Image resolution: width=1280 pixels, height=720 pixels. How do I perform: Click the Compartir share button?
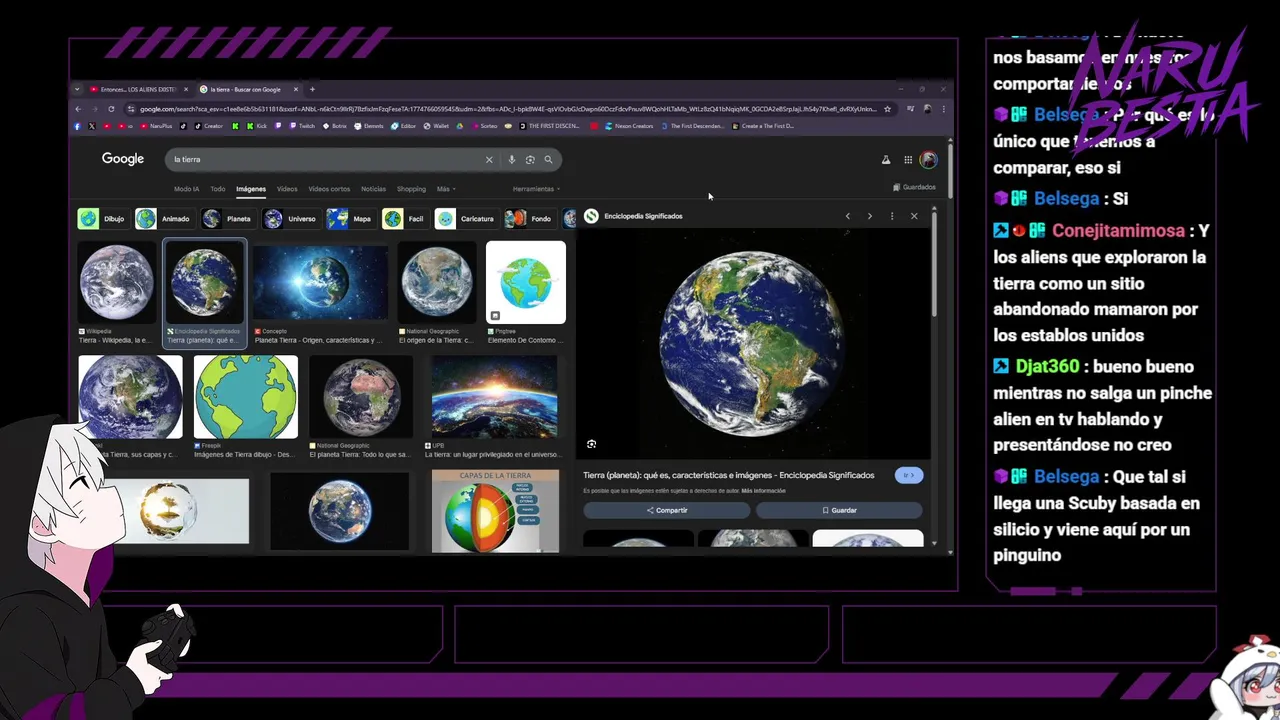click(x=667, y=510)
